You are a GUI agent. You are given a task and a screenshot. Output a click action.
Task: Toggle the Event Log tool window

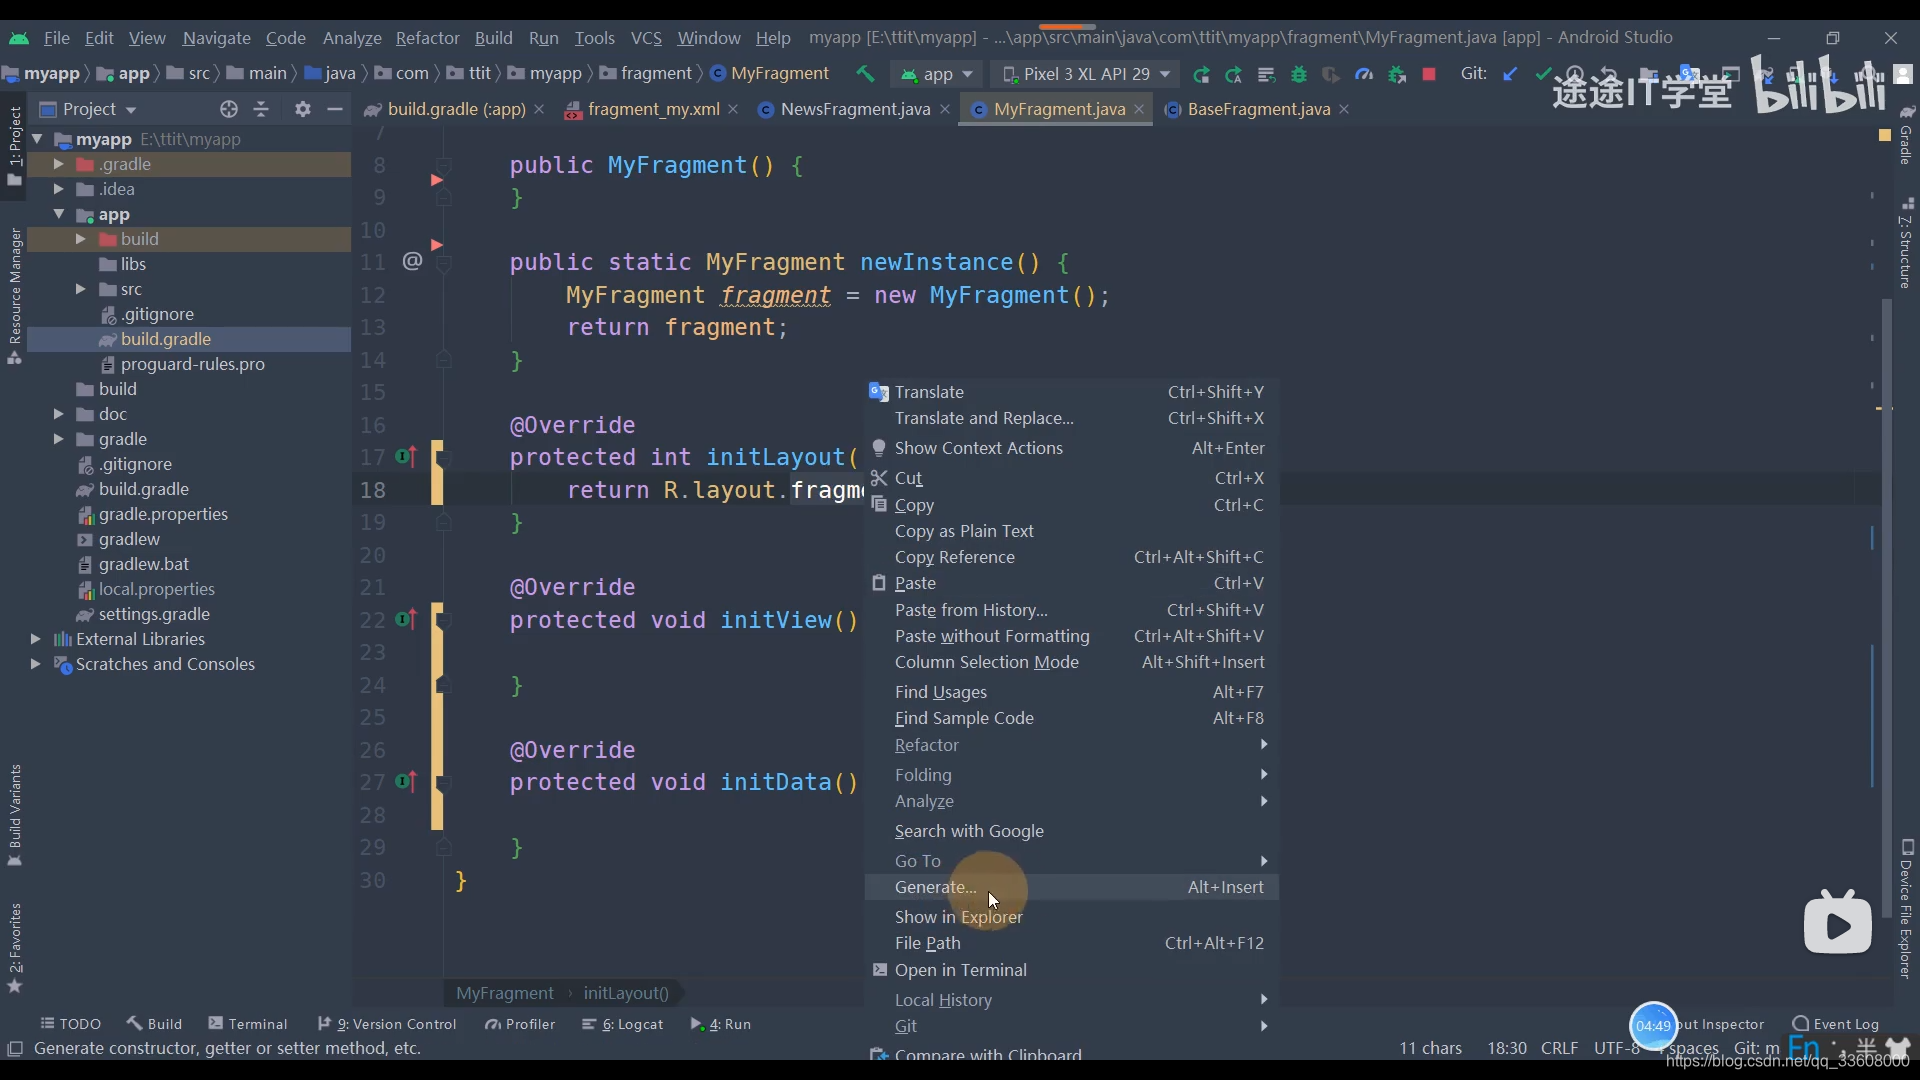[1836, 1024]
